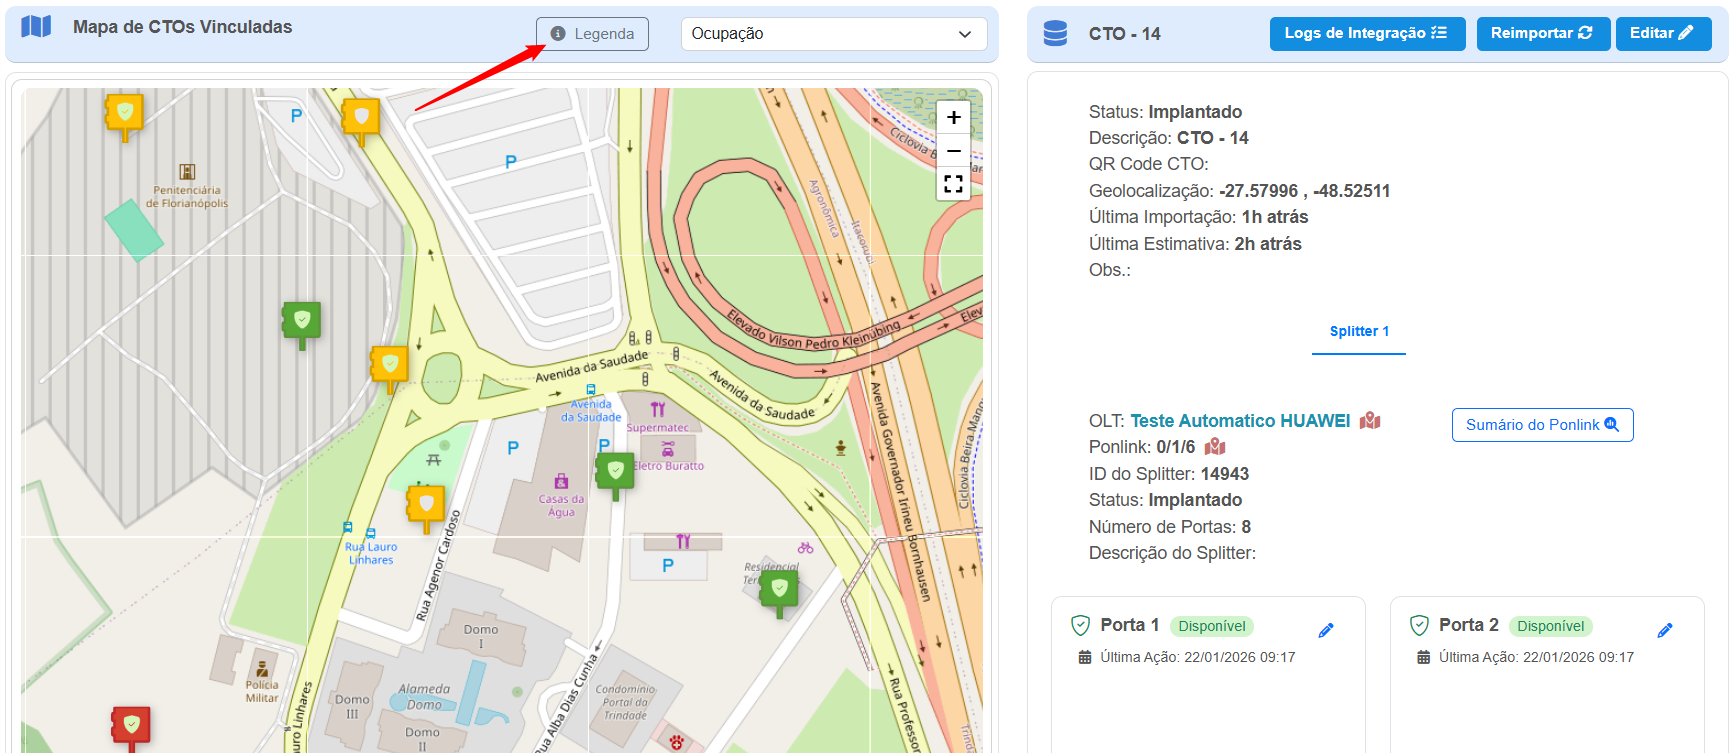Switch to the Splitter 1 tab
This screenshot has height=753, width=1734.
[x=1358, y=332]
